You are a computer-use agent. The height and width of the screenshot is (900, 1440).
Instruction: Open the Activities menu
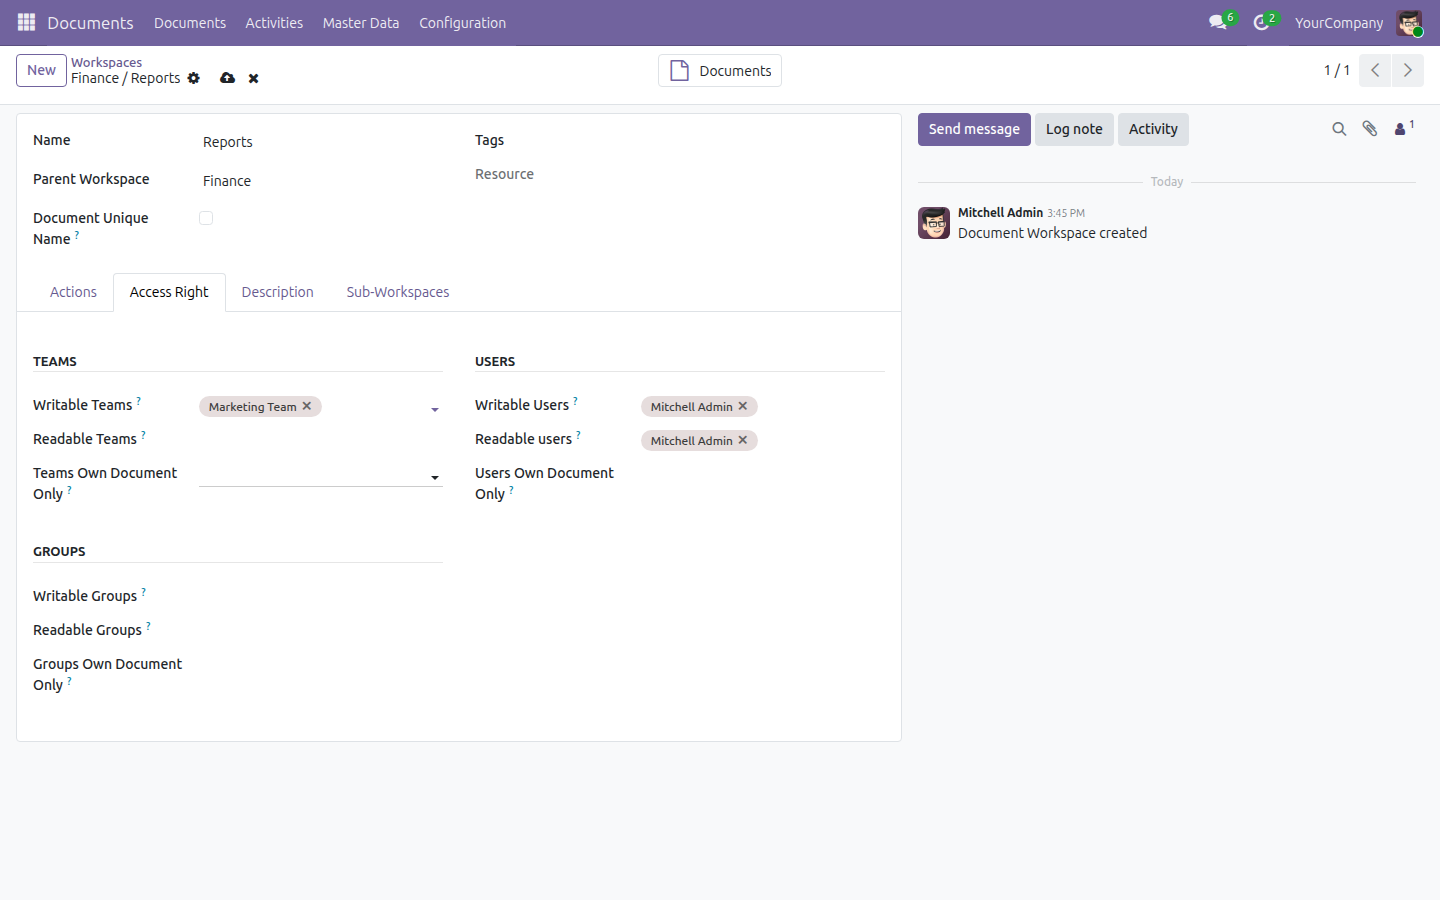(274, 23)
